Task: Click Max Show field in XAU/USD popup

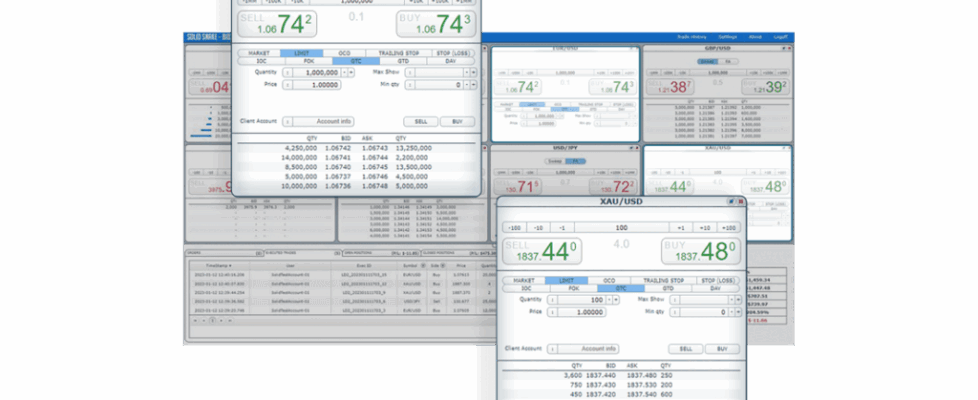Action: click(x=704, y=300)
